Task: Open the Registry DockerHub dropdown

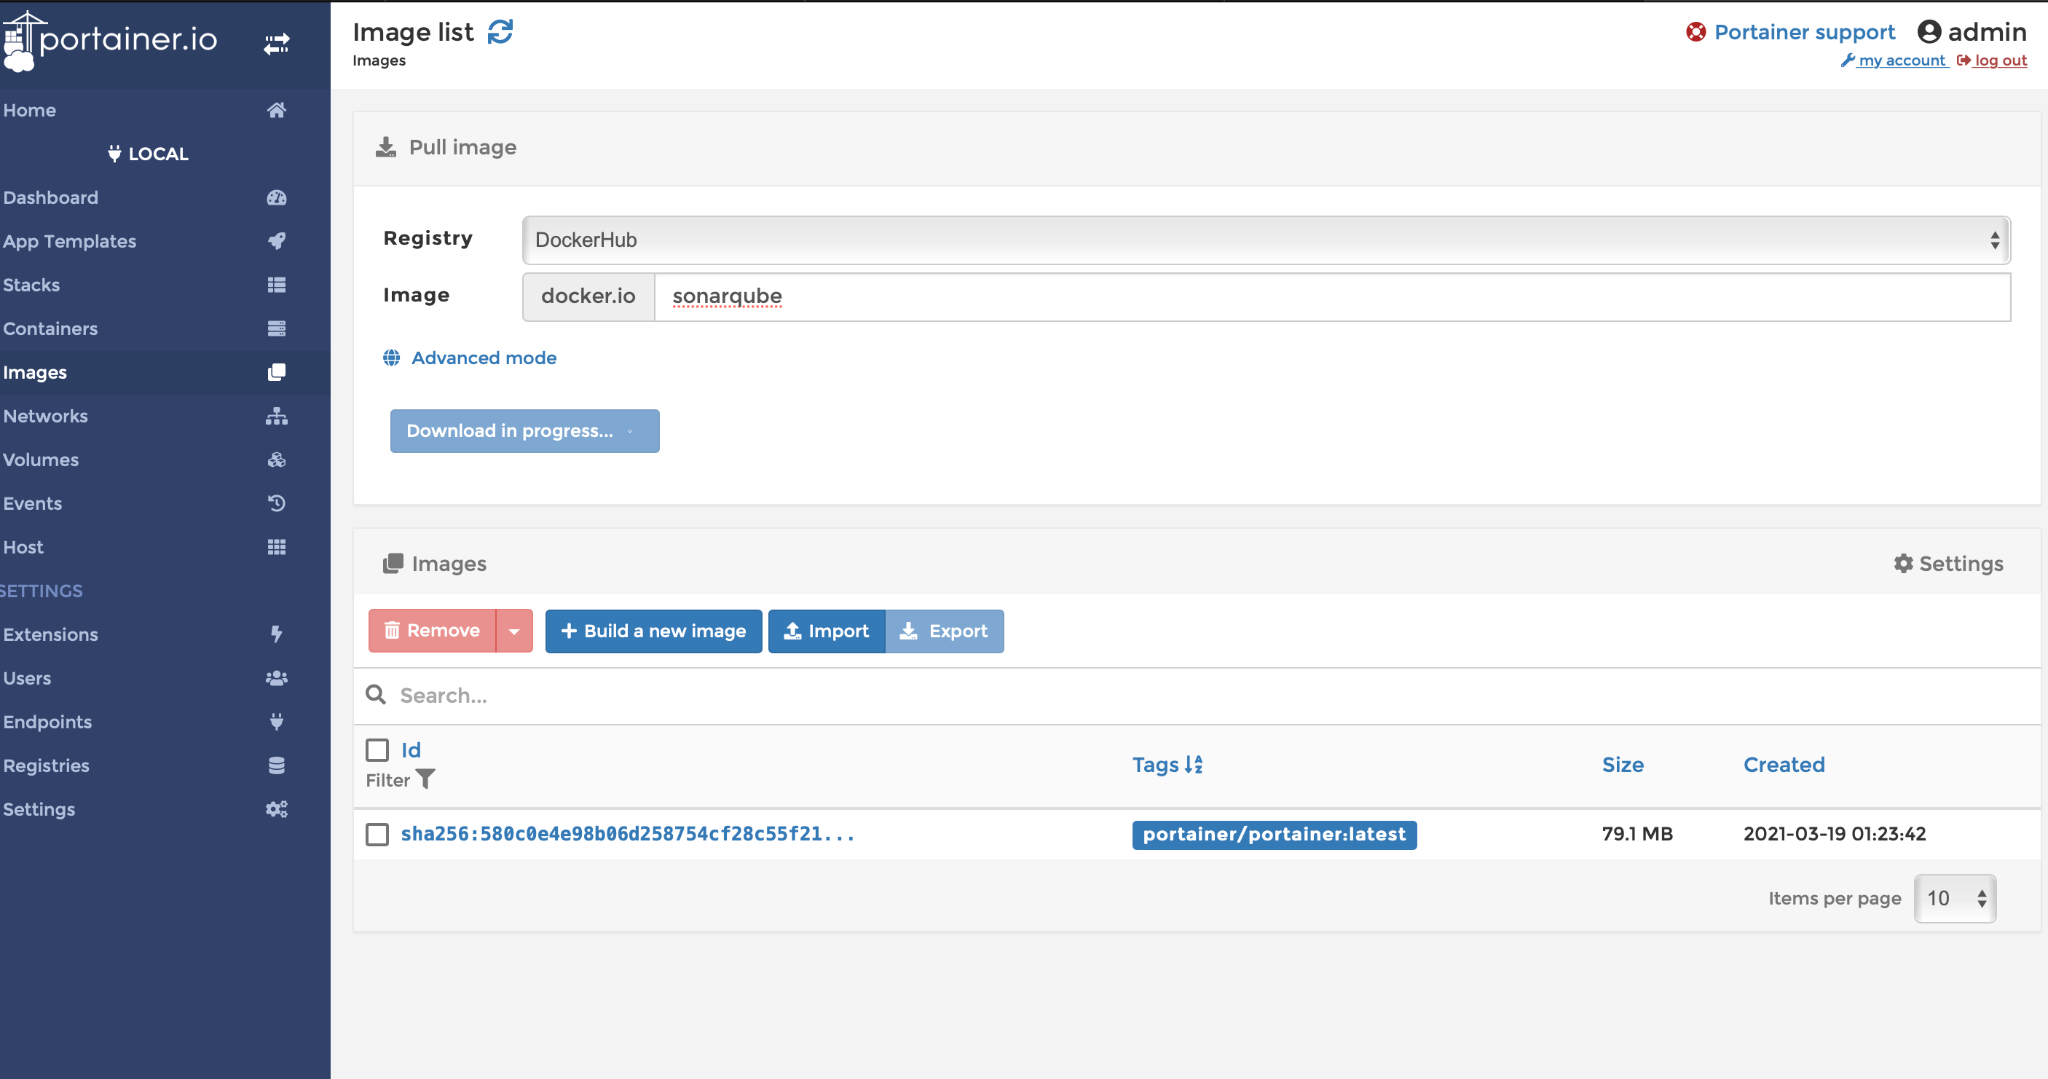Action: tap(1266, 240)
